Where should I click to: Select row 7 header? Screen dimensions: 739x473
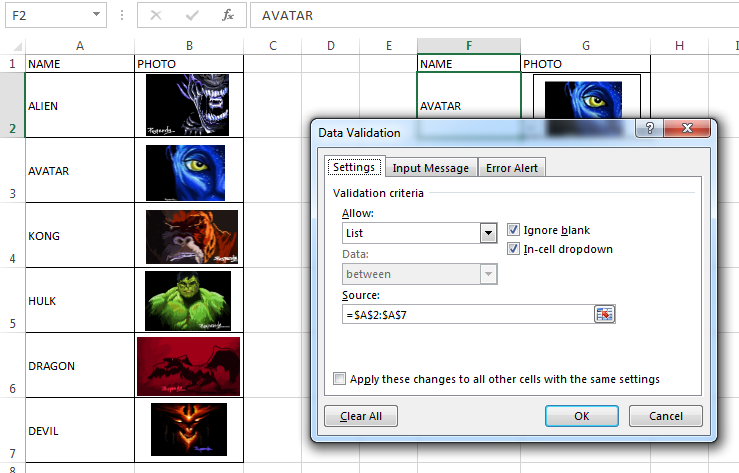(x=12, y=430)
